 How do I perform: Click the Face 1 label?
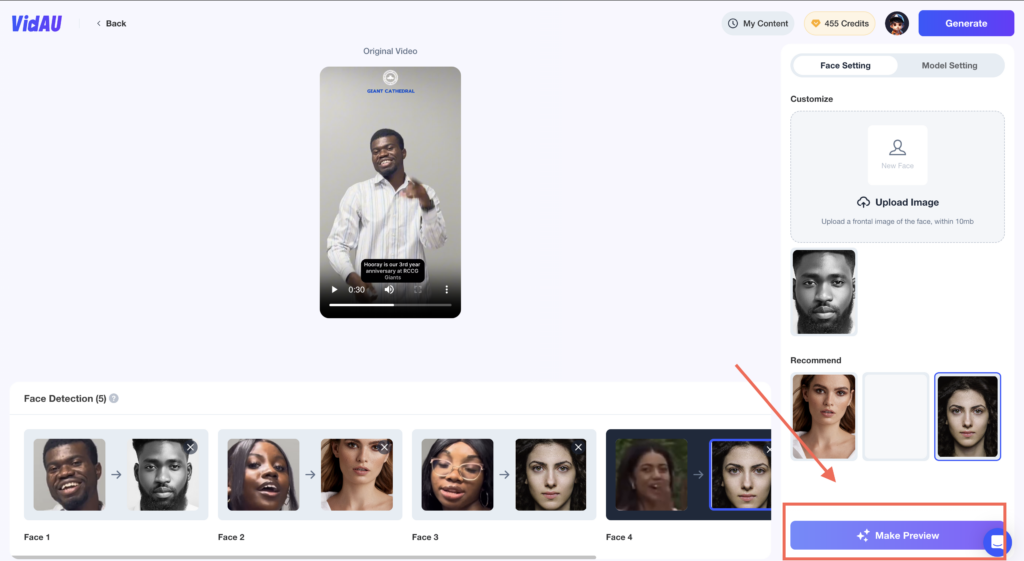[37, 537]
